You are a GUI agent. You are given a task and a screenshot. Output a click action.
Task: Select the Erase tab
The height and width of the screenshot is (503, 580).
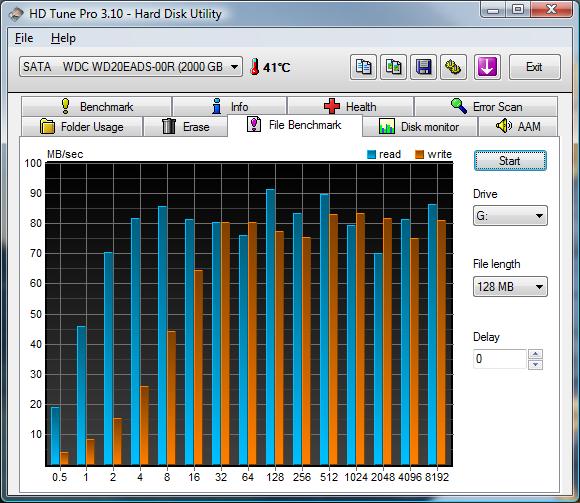(x=185, y=126)
